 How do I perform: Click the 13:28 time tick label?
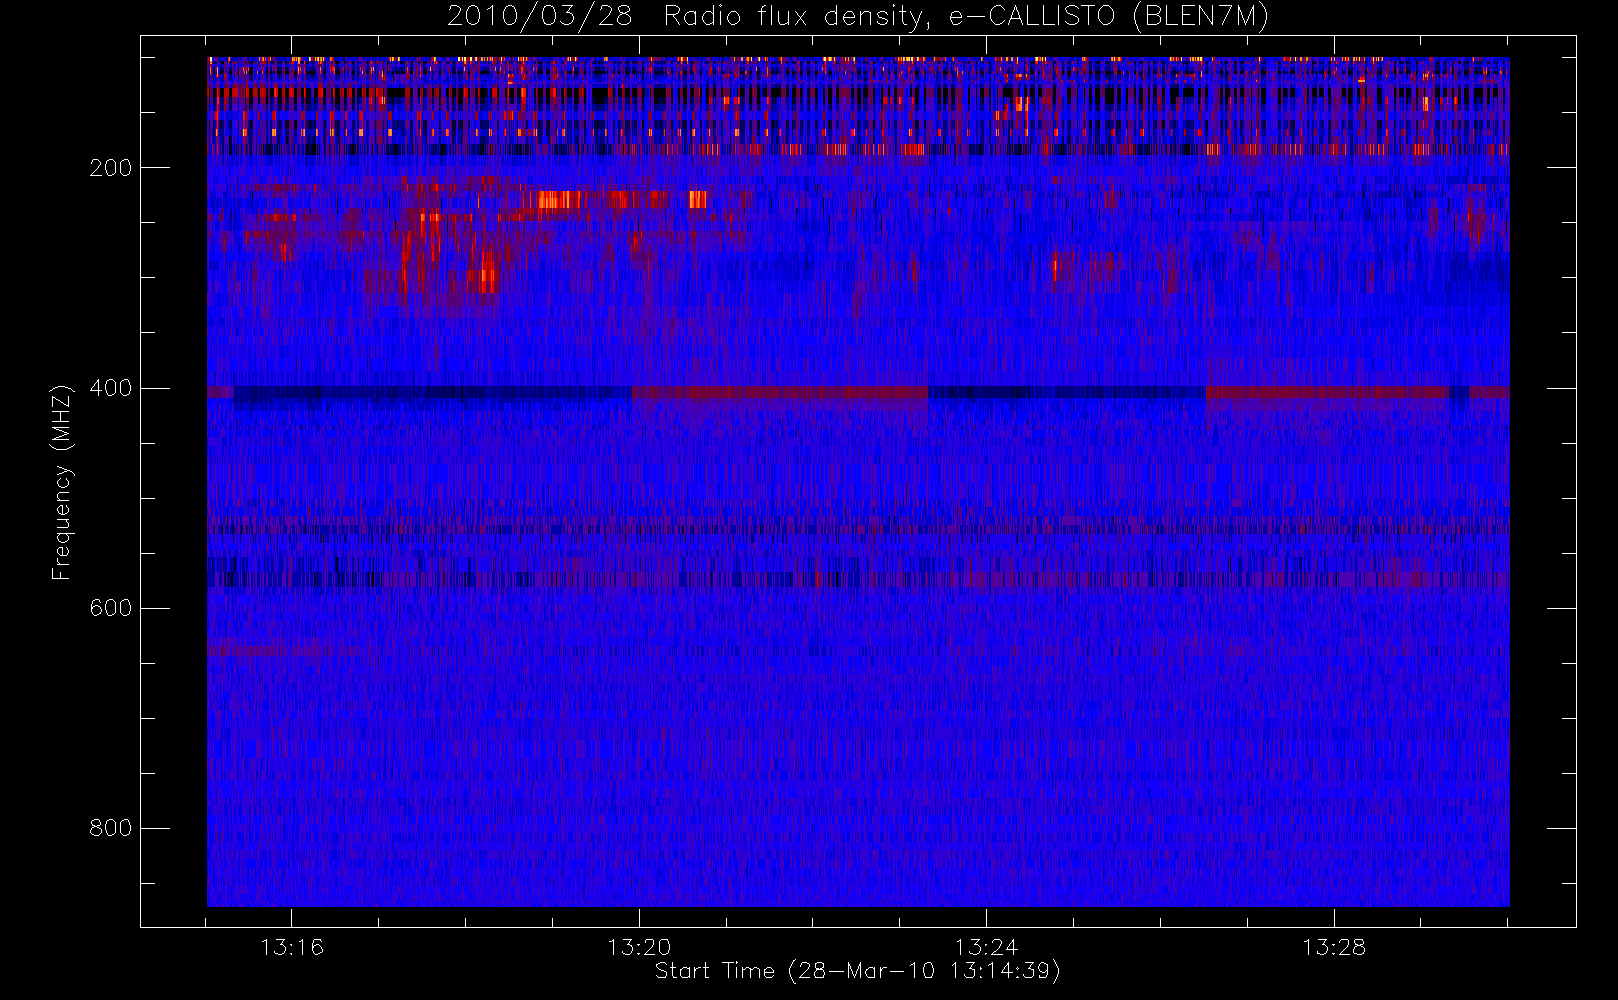coord(1333,946)
